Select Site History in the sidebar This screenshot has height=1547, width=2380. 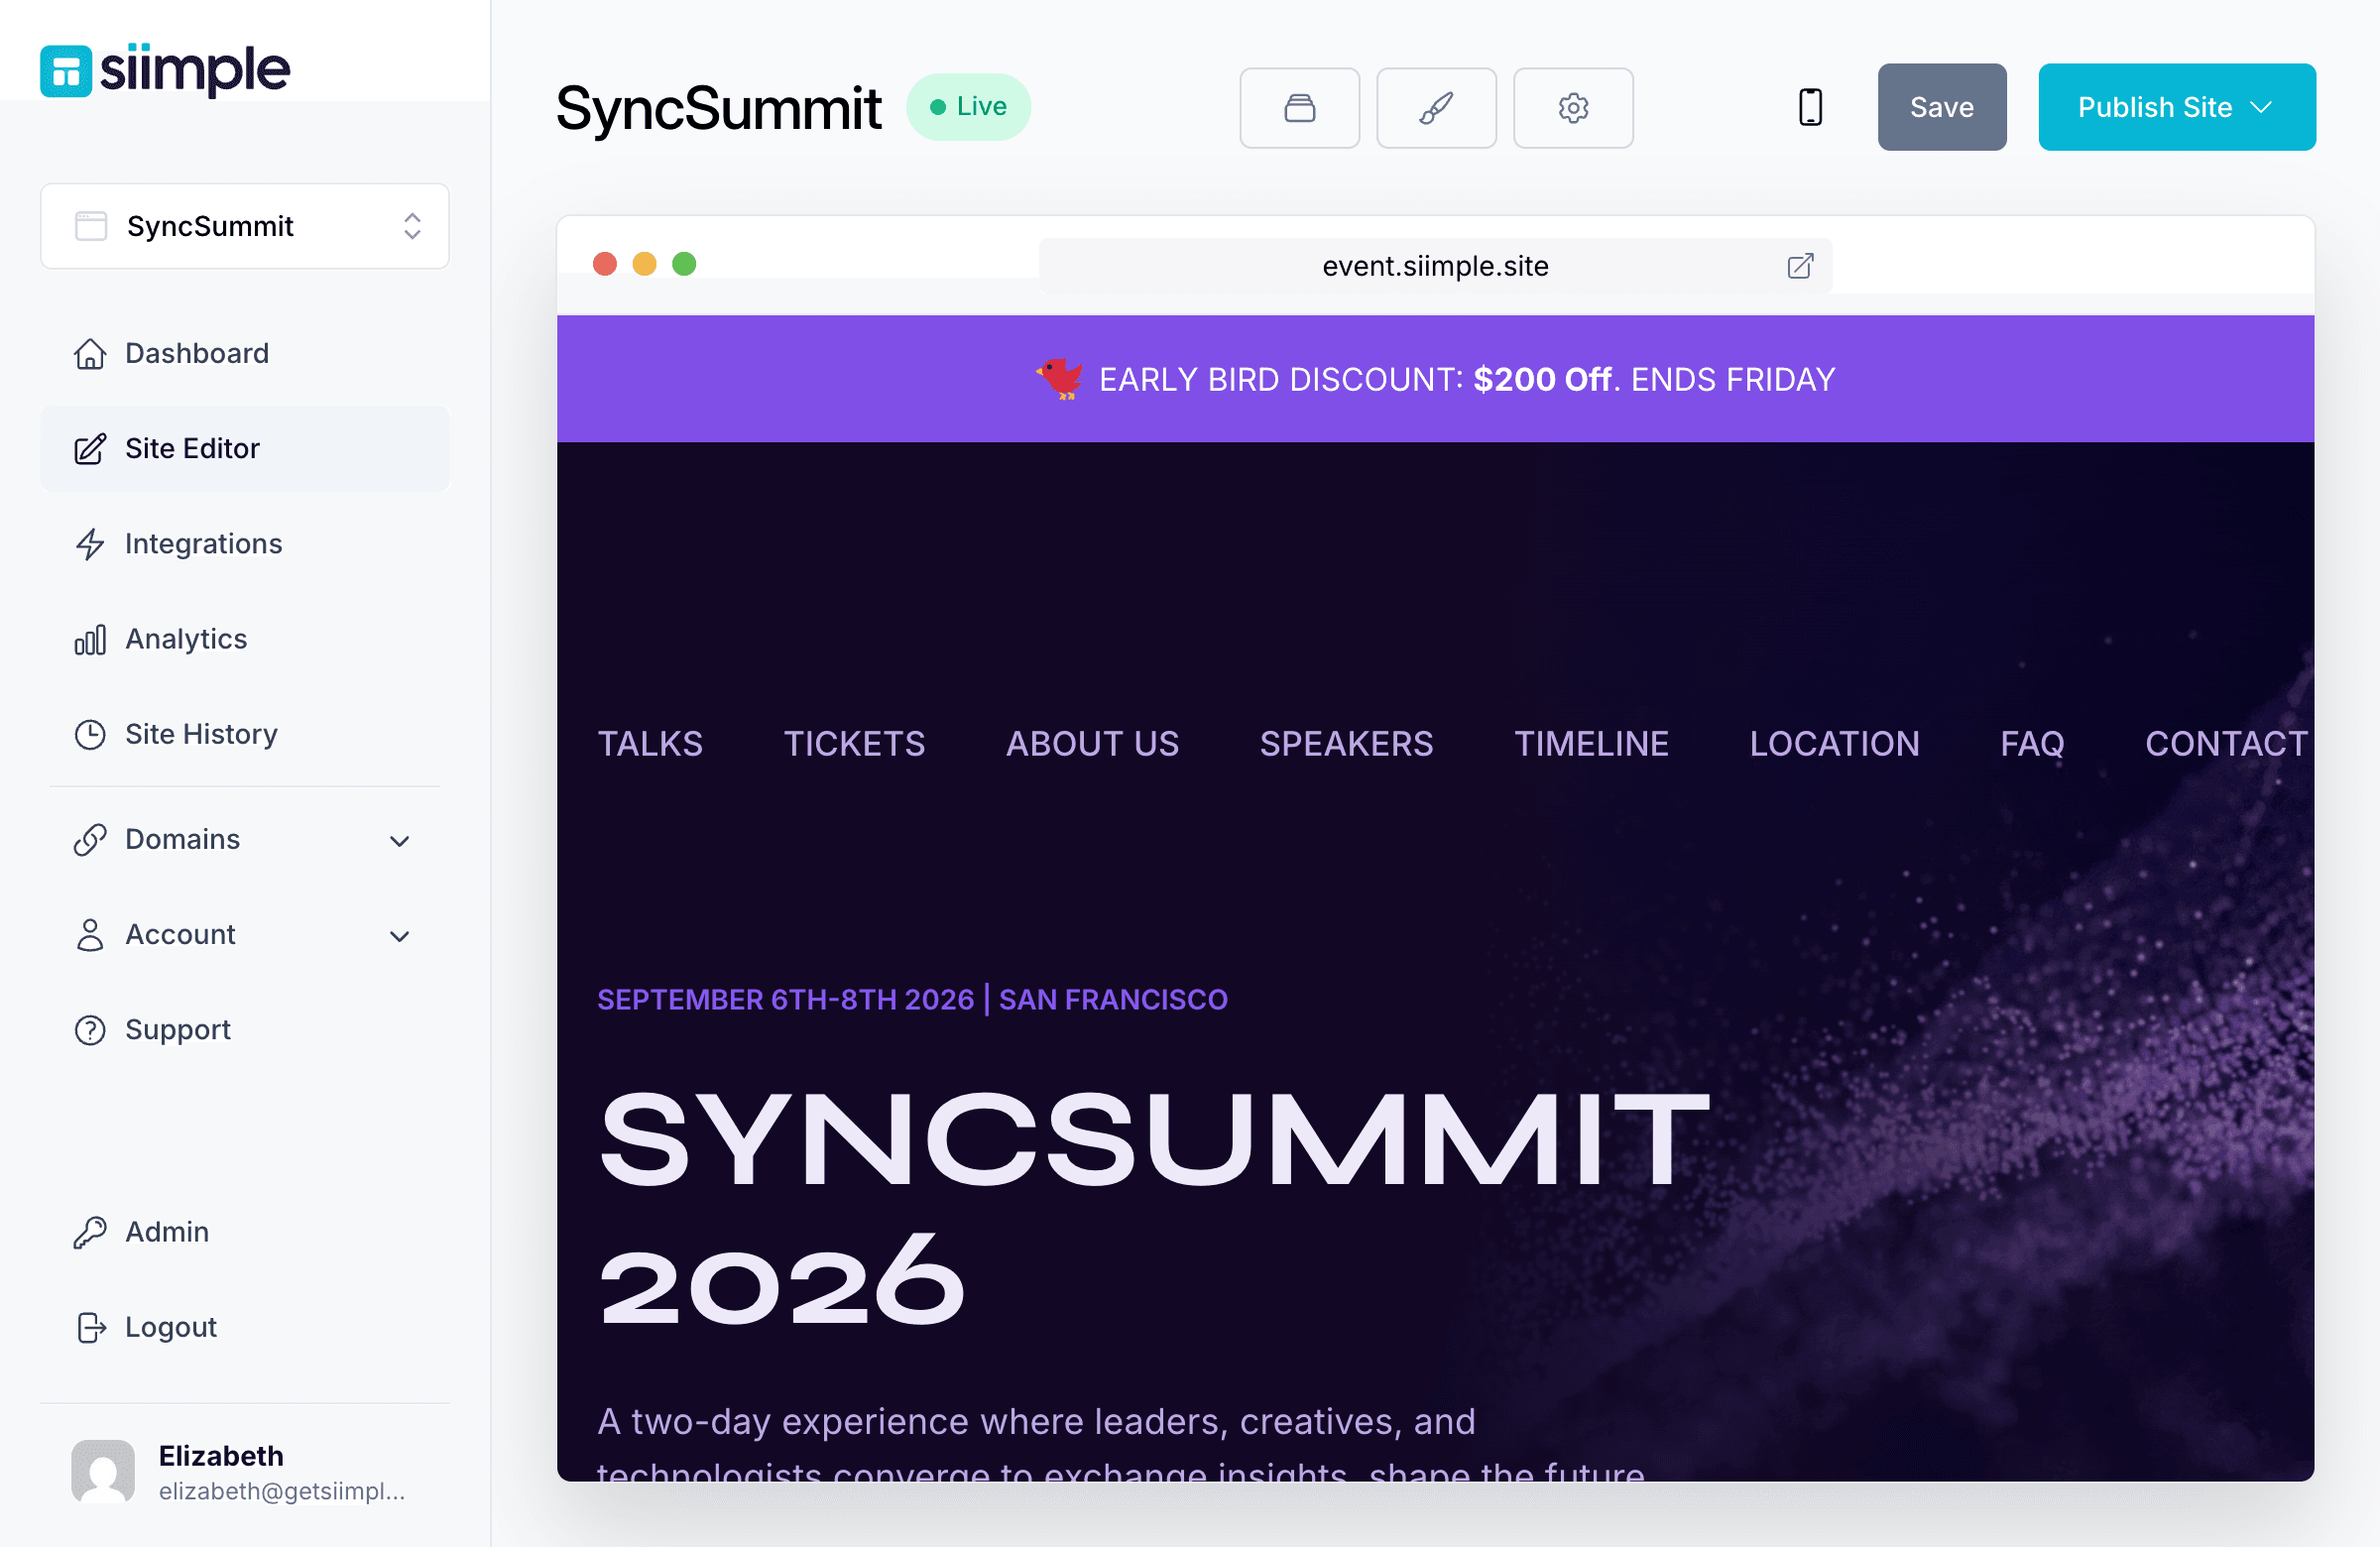(x=200, y=733)
